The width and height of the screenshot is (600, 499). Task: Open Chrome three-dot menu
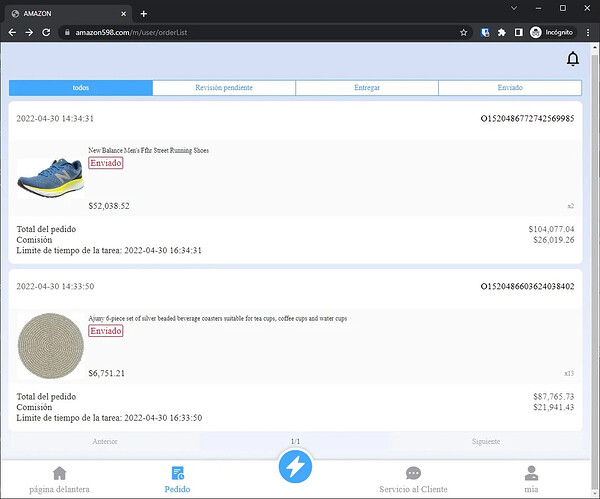(588, 33)
